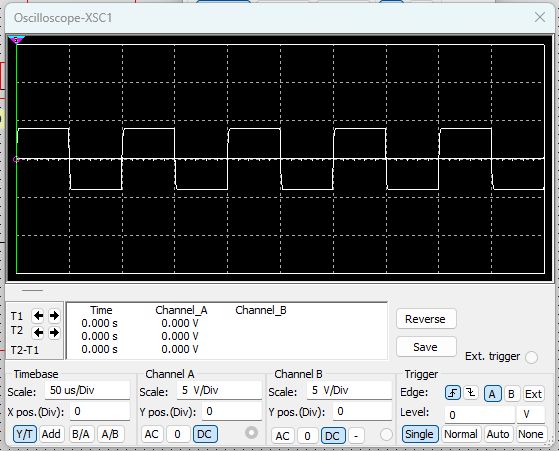Click Timebase X pos. (Div) field

[x=100, y=411]
